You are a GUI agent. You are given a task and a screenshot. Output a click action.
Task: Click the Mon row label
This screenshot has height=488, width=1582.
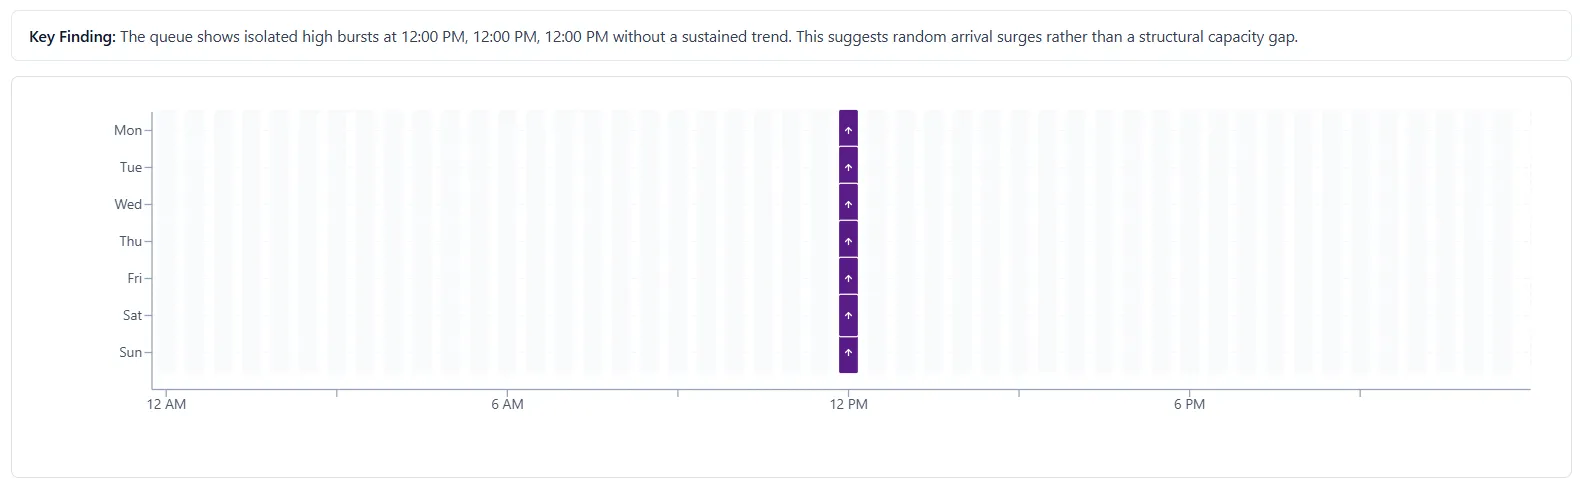tap(128, 130)
